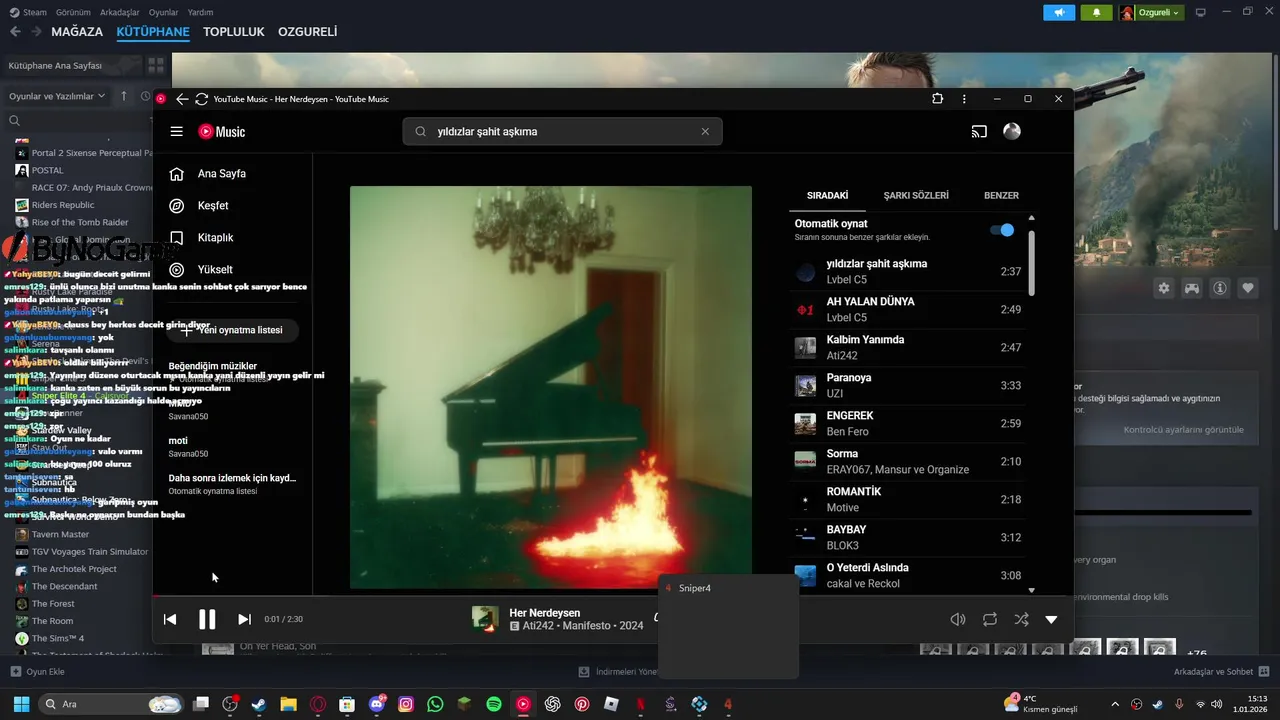
Task: Open TOPLULUK tab in Steam
Action: pyautogui.click(x=234, y=32)
